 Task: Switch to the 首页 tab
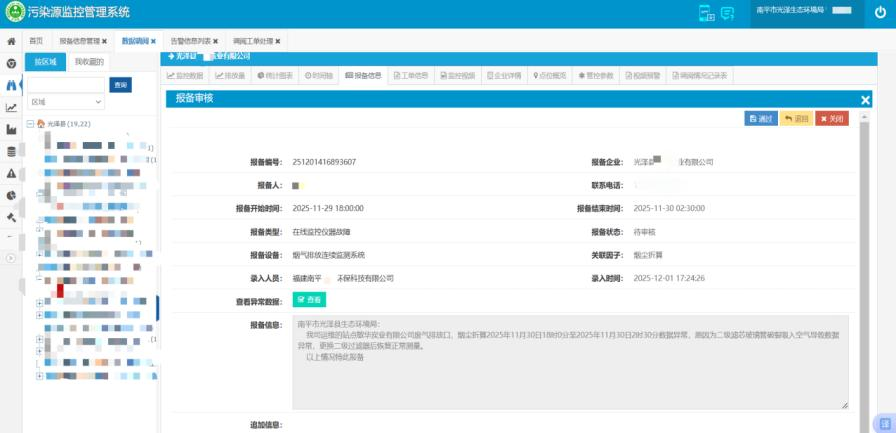coord(36,42)
